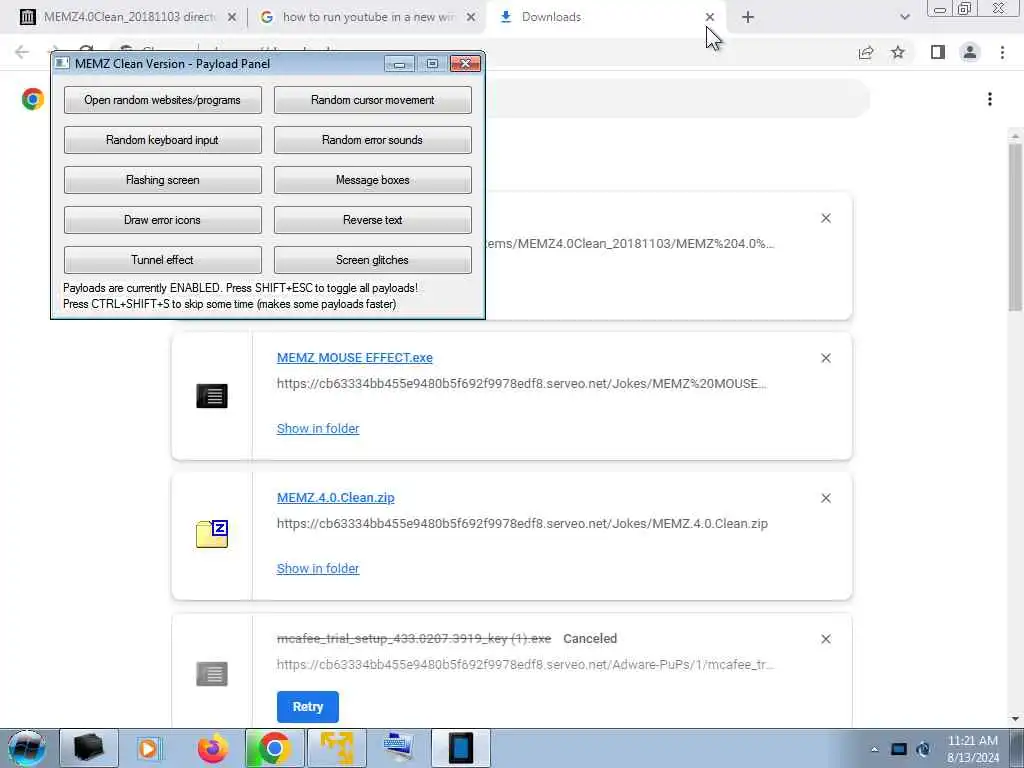Click Open random websites/programs payload button
Screen dimensions: 1024x768
pyautogui.click(x=163, y=100)
